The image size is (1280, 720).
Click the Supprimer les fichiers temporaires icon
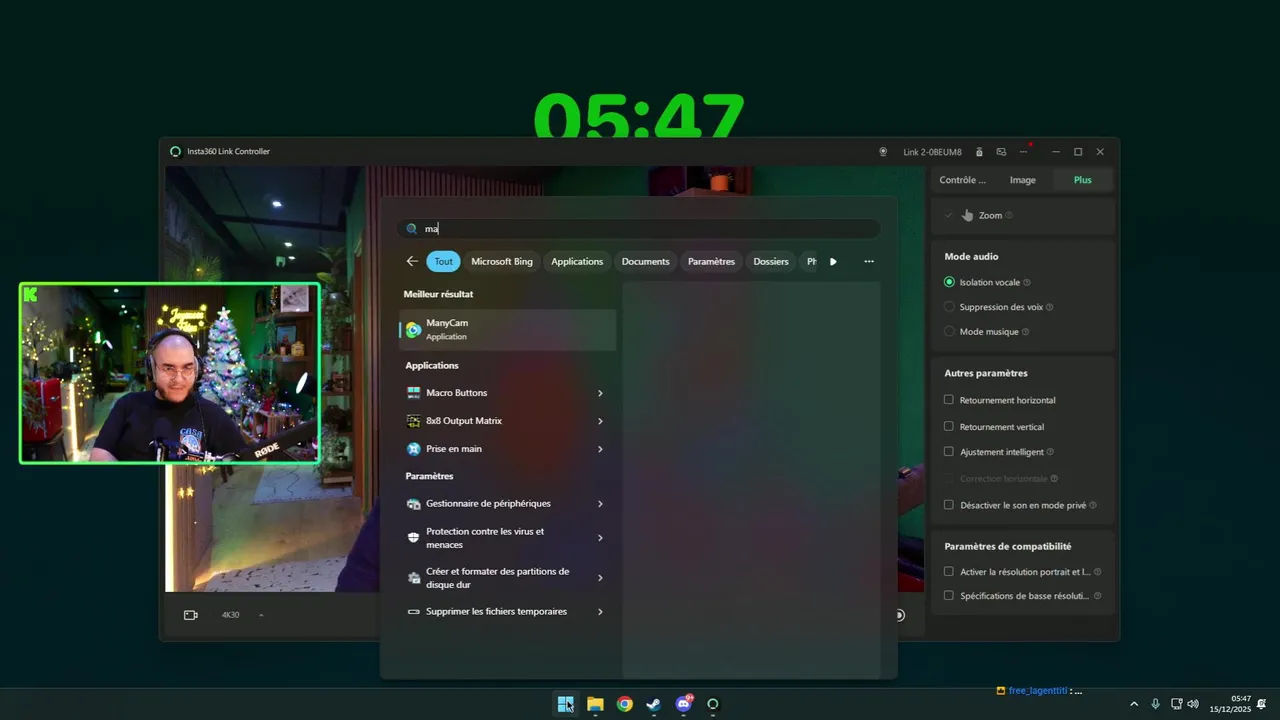pos(414,612)
